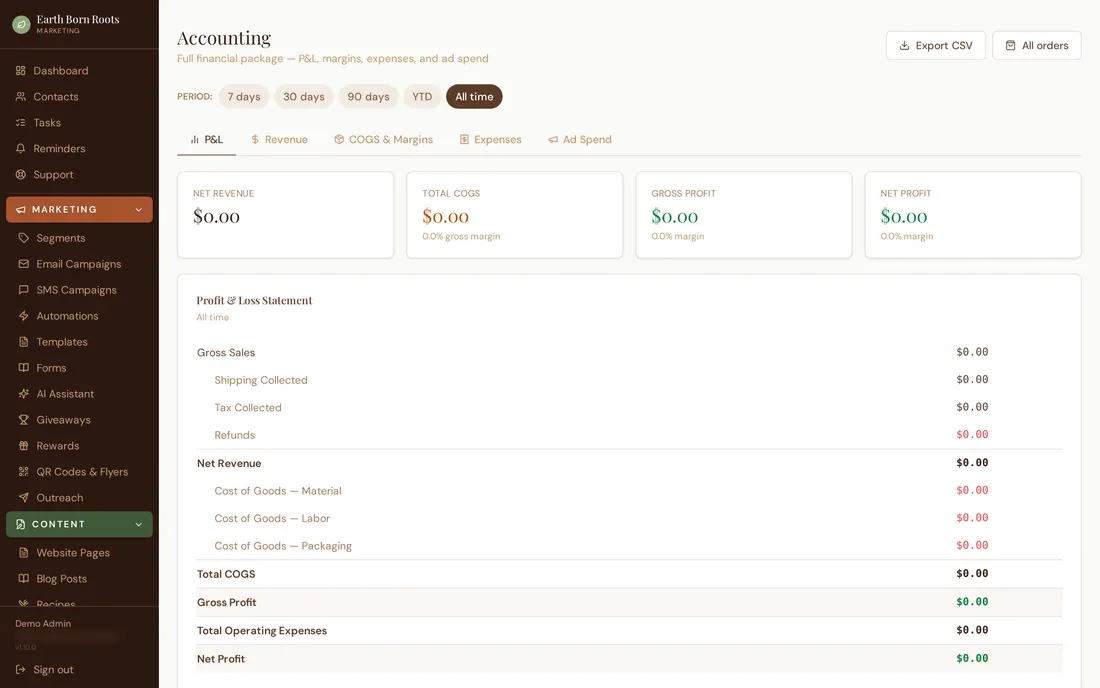Go to Contacts page
Image resolution: width=1100 pixels, height=688 pixels.
point(79,97)
